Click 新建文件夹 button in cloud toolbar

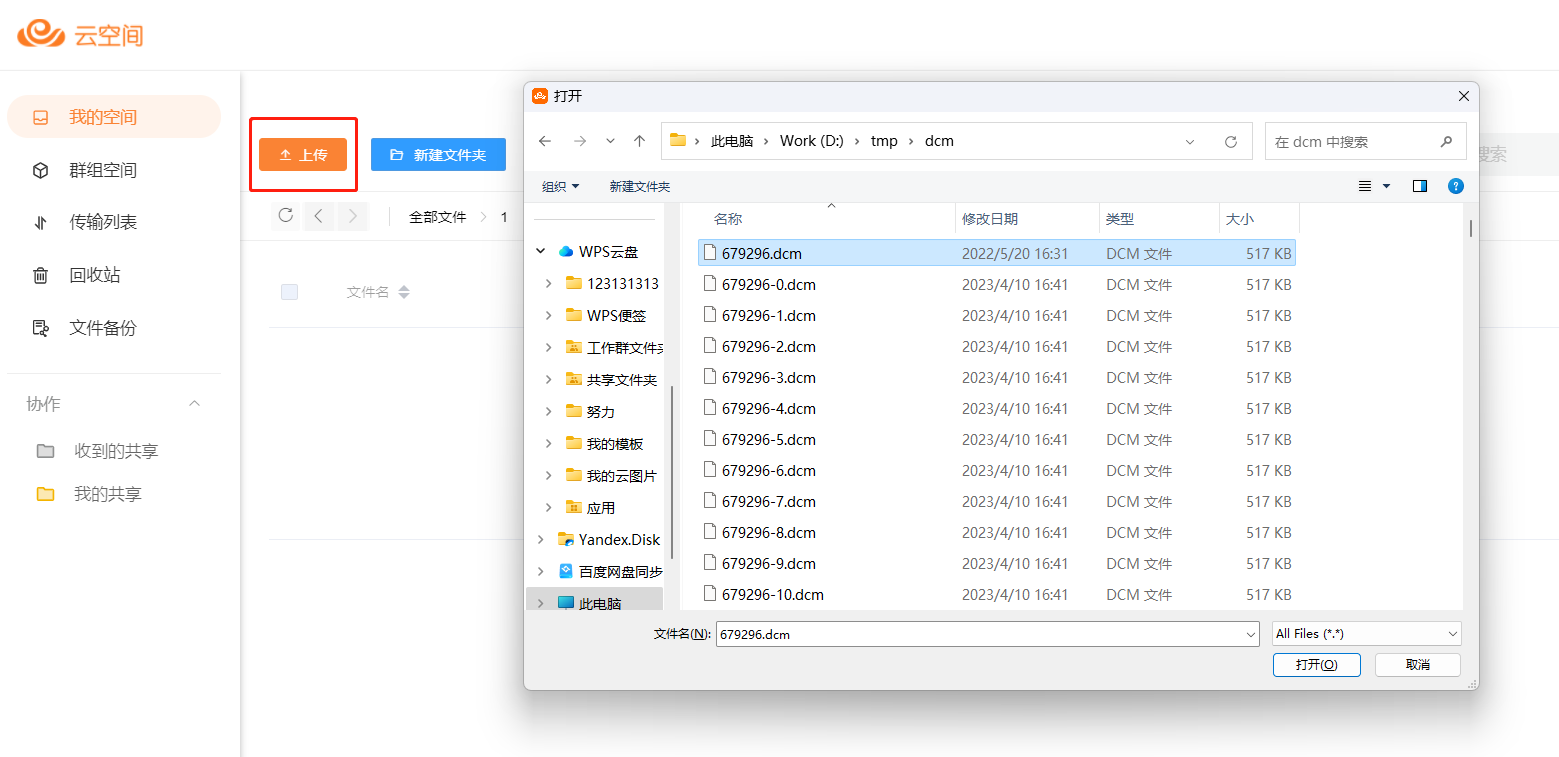438,155
